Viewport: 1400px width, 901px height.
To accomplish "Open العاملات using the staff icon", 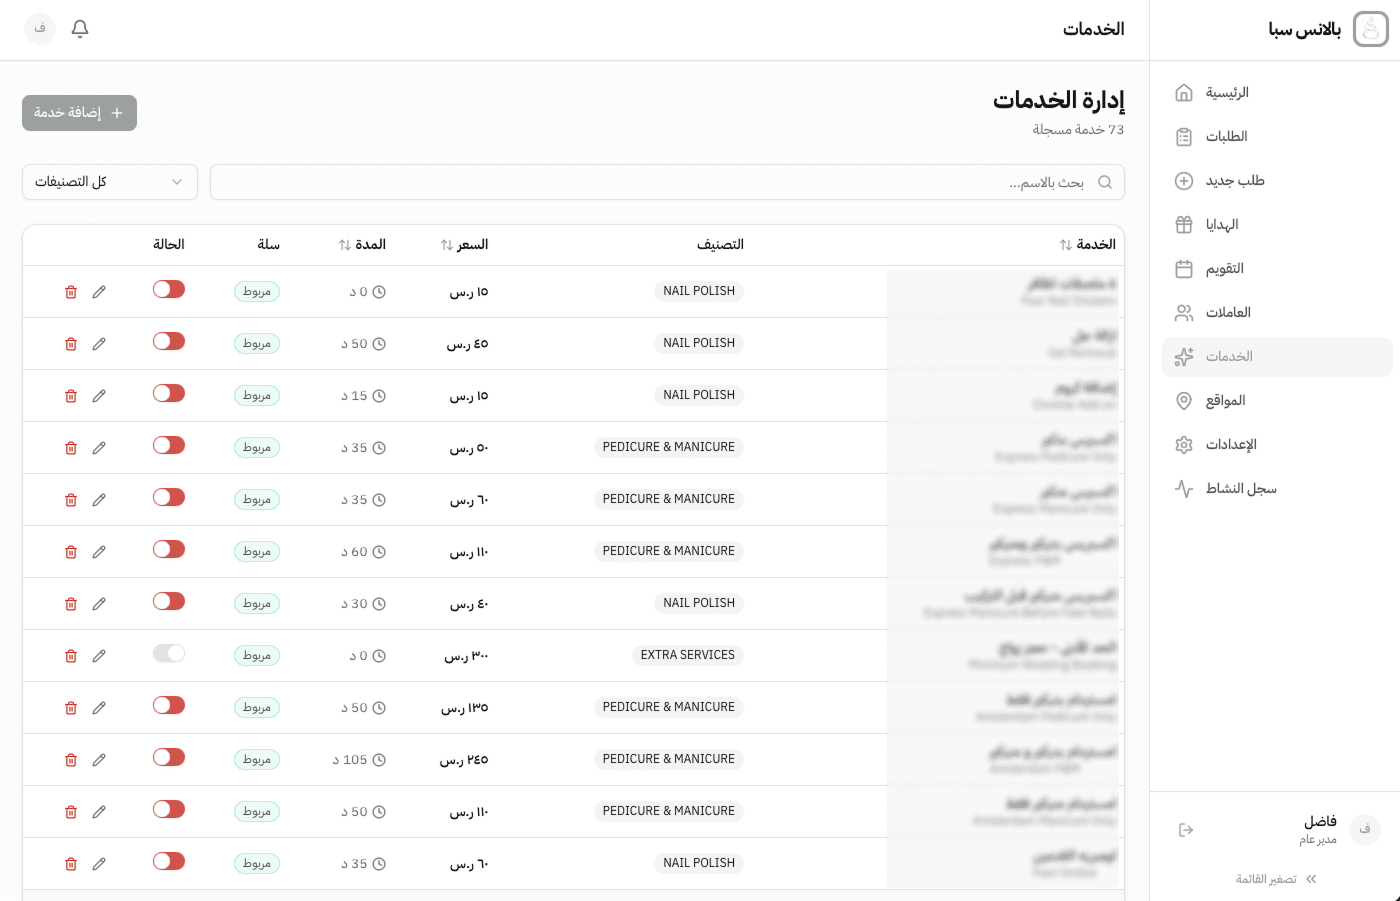I will coord(1184,312).
